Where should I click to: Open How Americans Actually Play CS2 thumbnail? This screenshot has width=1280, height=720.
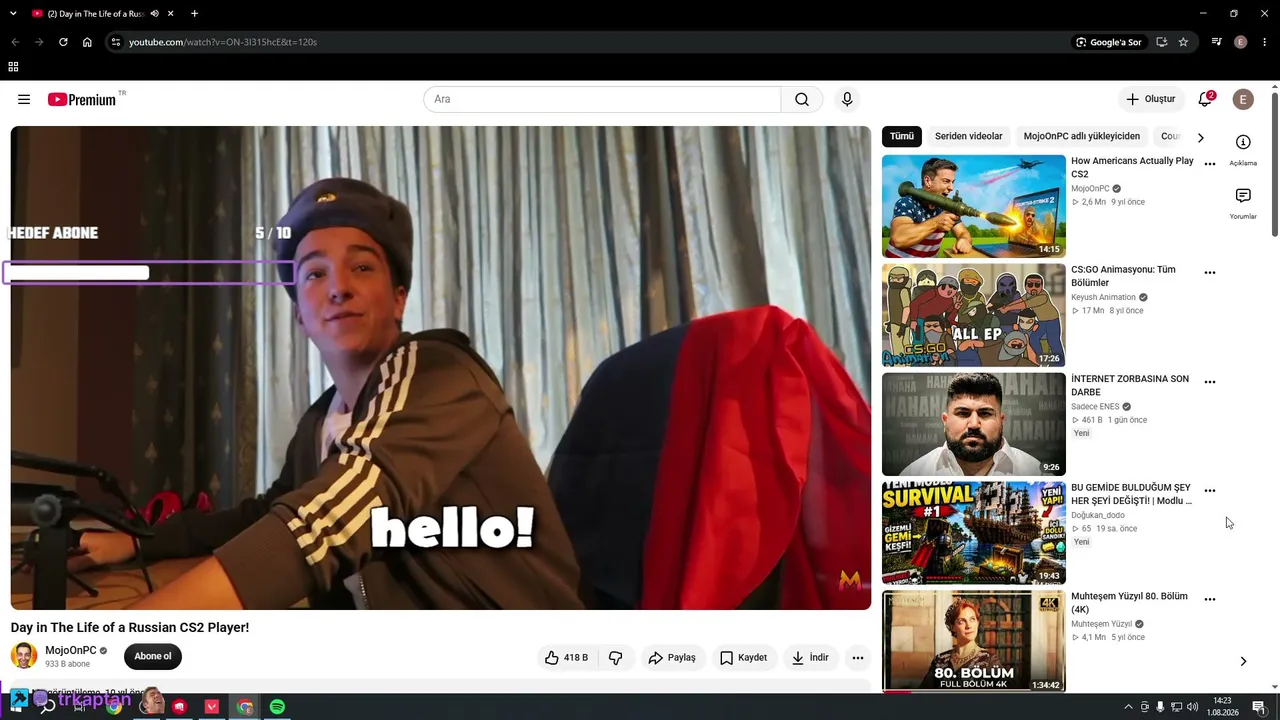pos(974,206)
